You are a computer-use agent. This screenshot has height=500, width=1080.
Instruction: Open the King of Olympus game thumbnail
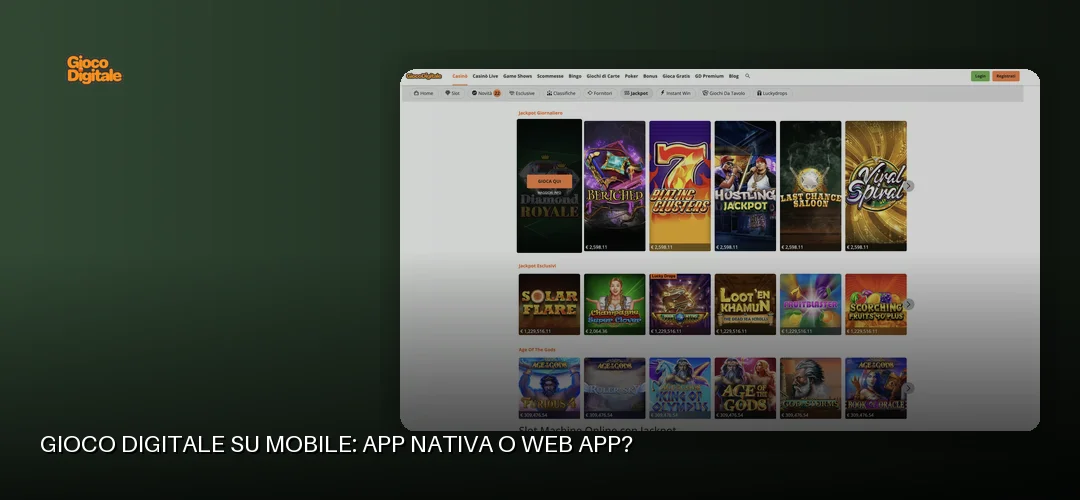click(680, 388)
